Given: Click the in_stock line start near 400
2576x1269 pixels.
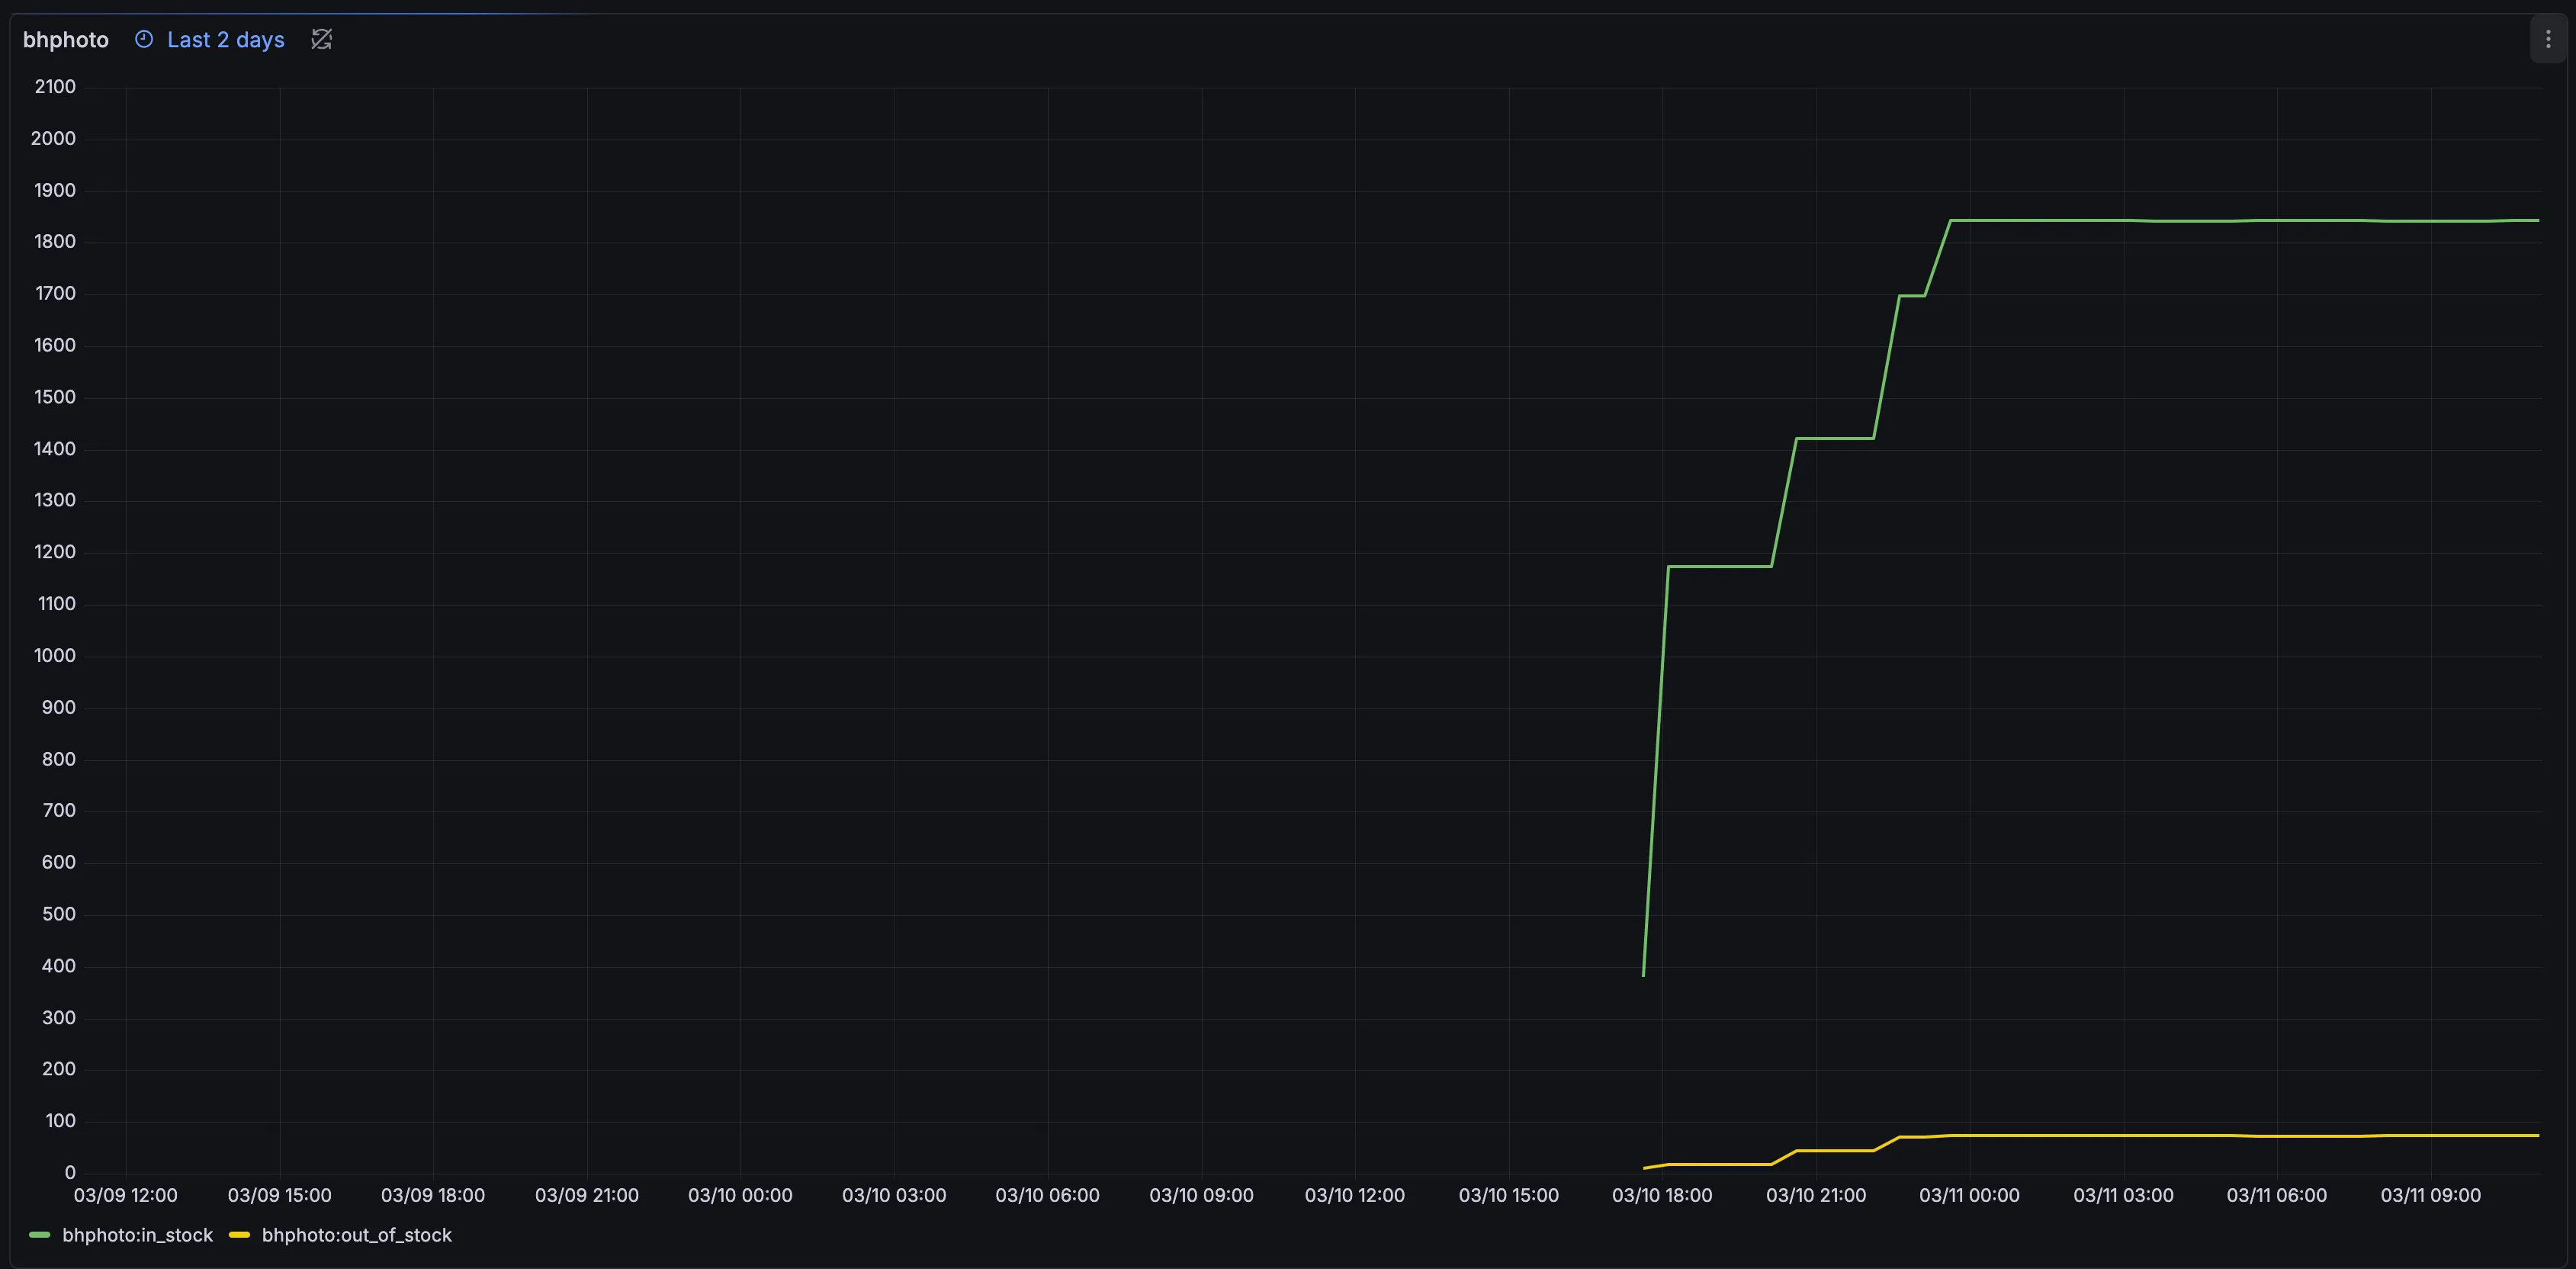Looking at the screenshot, I should pyautogui.click(x=1644, y=973).
